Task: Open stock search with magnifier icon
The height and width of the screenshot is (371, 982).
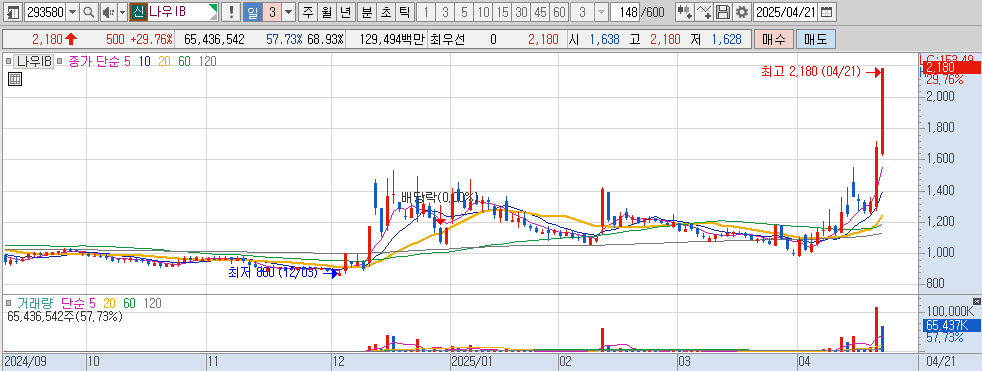Action: click(89, 11)
